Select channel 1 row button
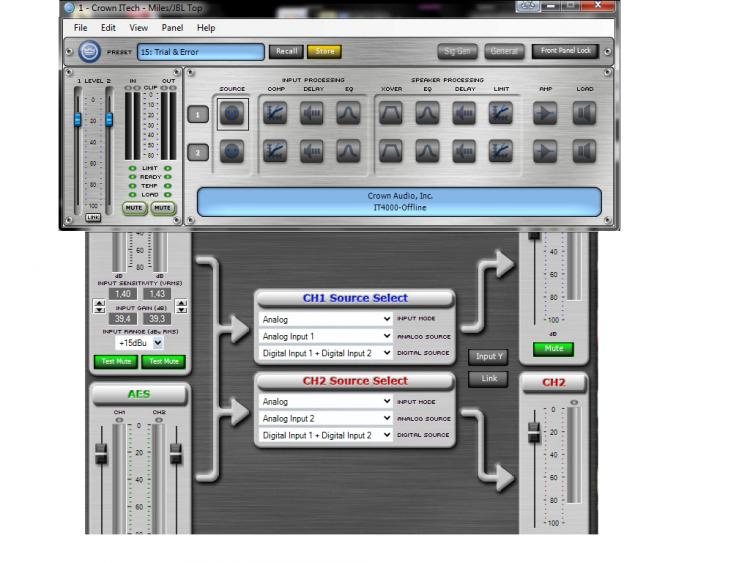The width and height of the screenshot is (750, 563). (x=198, y=115)
